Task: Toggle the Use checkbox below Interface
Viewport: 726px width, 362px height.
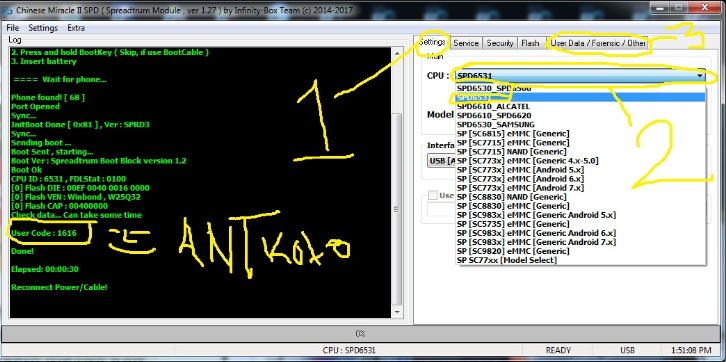Action: pyautogui.click(x=432, y=195)
